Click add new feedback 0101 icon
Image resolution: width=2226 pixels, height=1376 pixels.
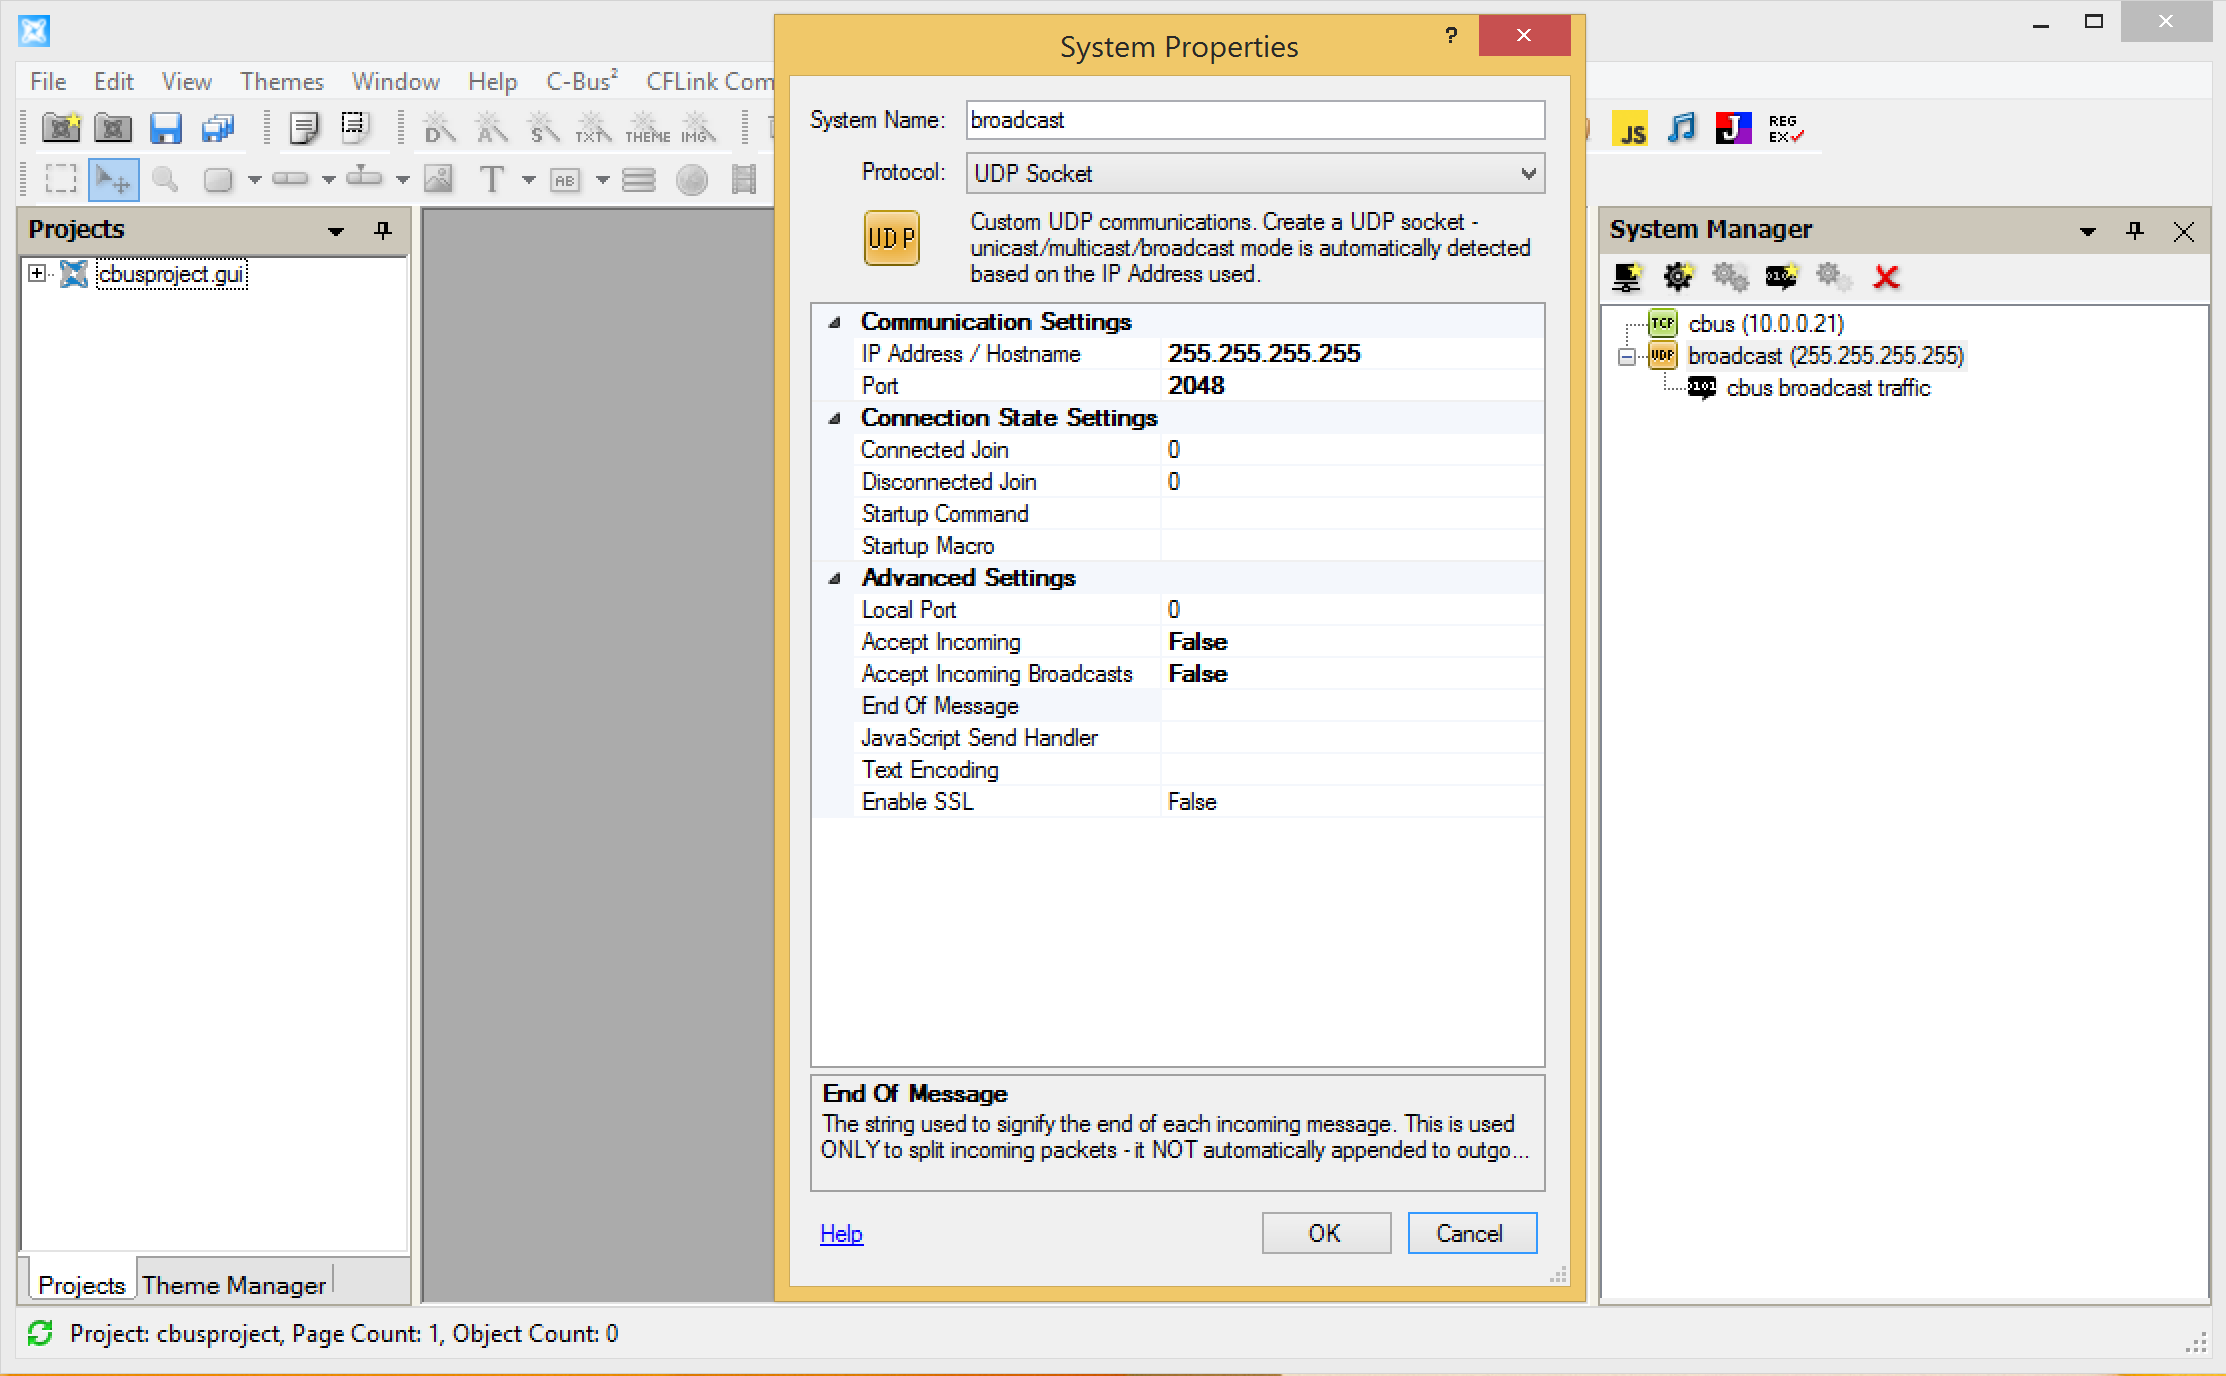[1781, 277]
